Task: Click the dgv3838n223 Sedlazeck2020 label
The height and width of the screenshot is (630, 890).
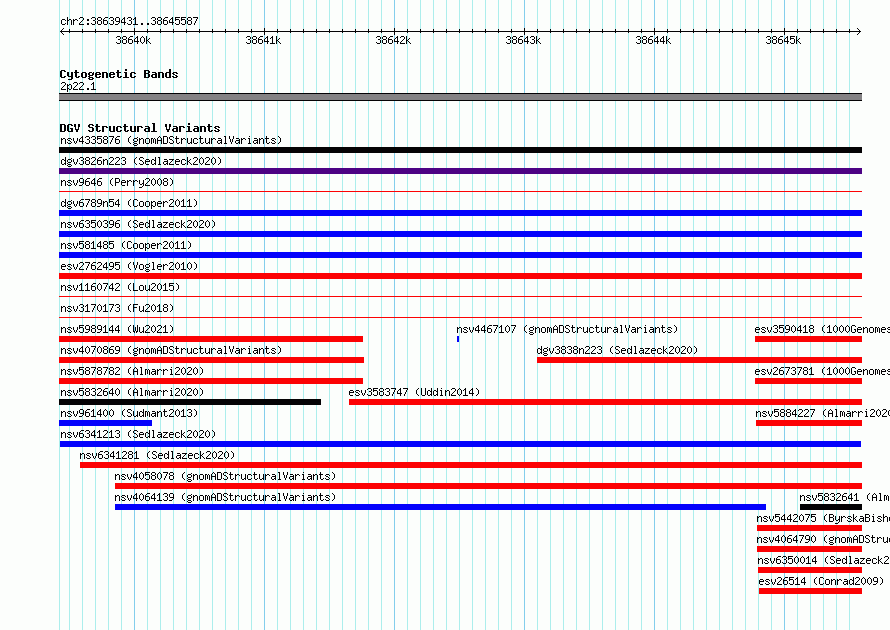Action: coord(617,350)
